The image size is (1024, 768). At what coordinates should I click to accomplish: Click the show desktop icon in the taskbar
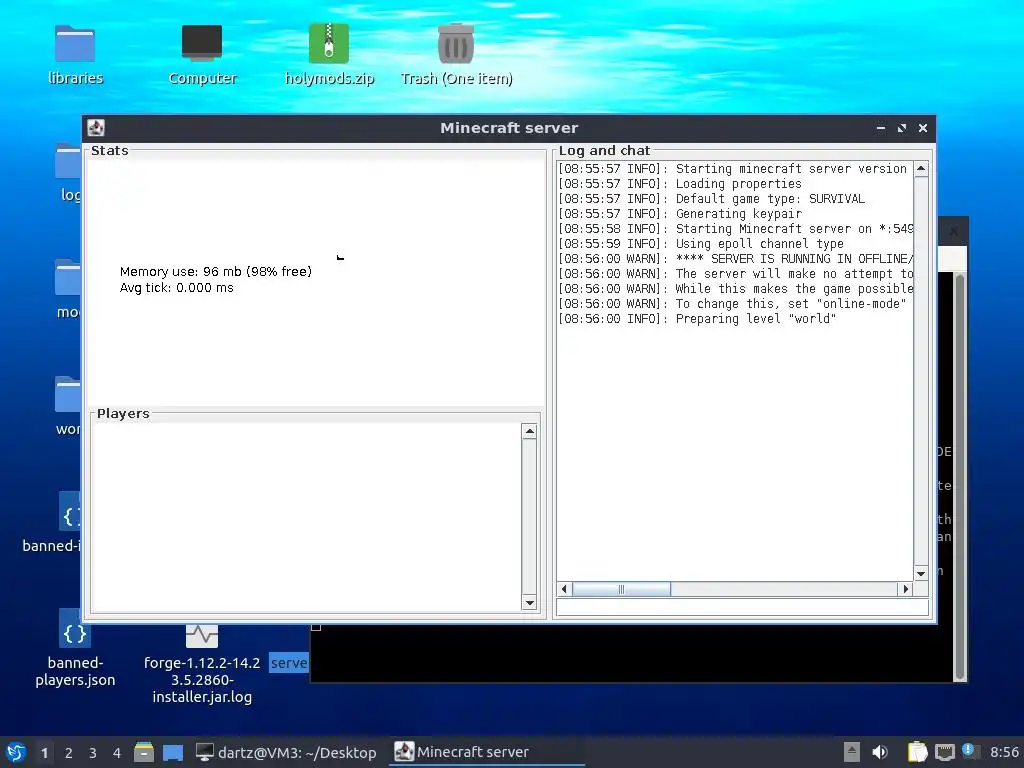coord(172,752)
